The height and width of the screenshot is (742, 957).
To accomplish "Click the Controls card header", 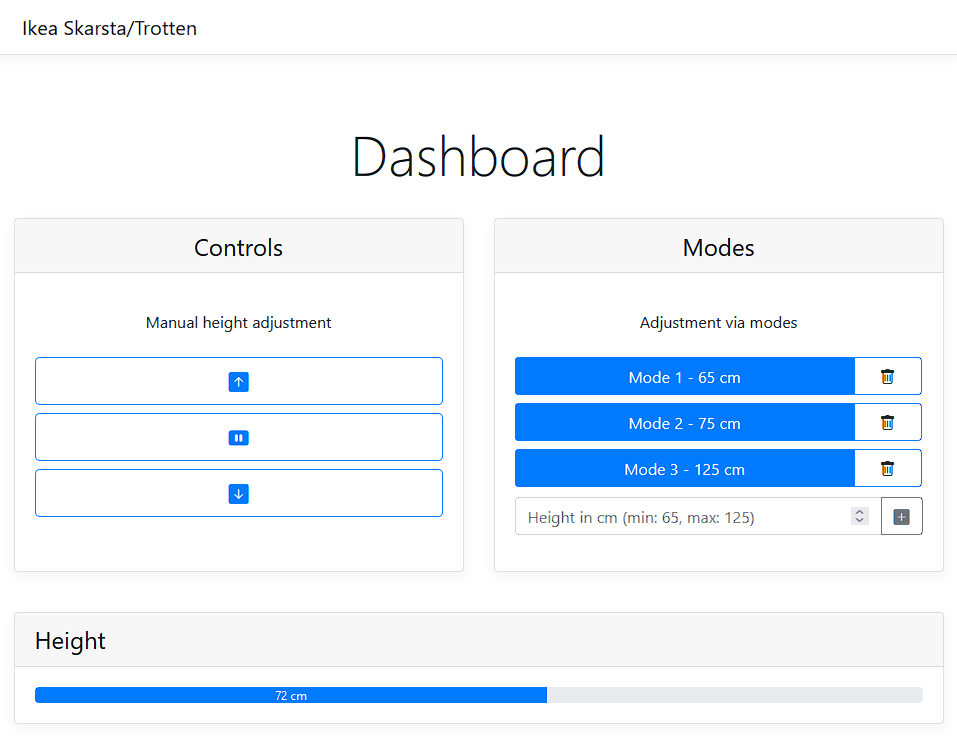I will [239, 247].
